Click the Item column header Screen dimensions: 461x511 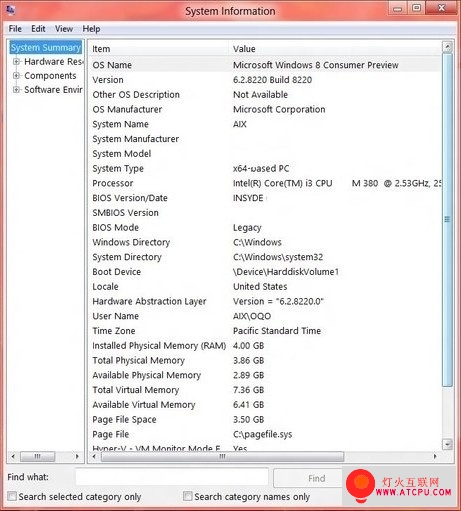[x=159, y=49]
